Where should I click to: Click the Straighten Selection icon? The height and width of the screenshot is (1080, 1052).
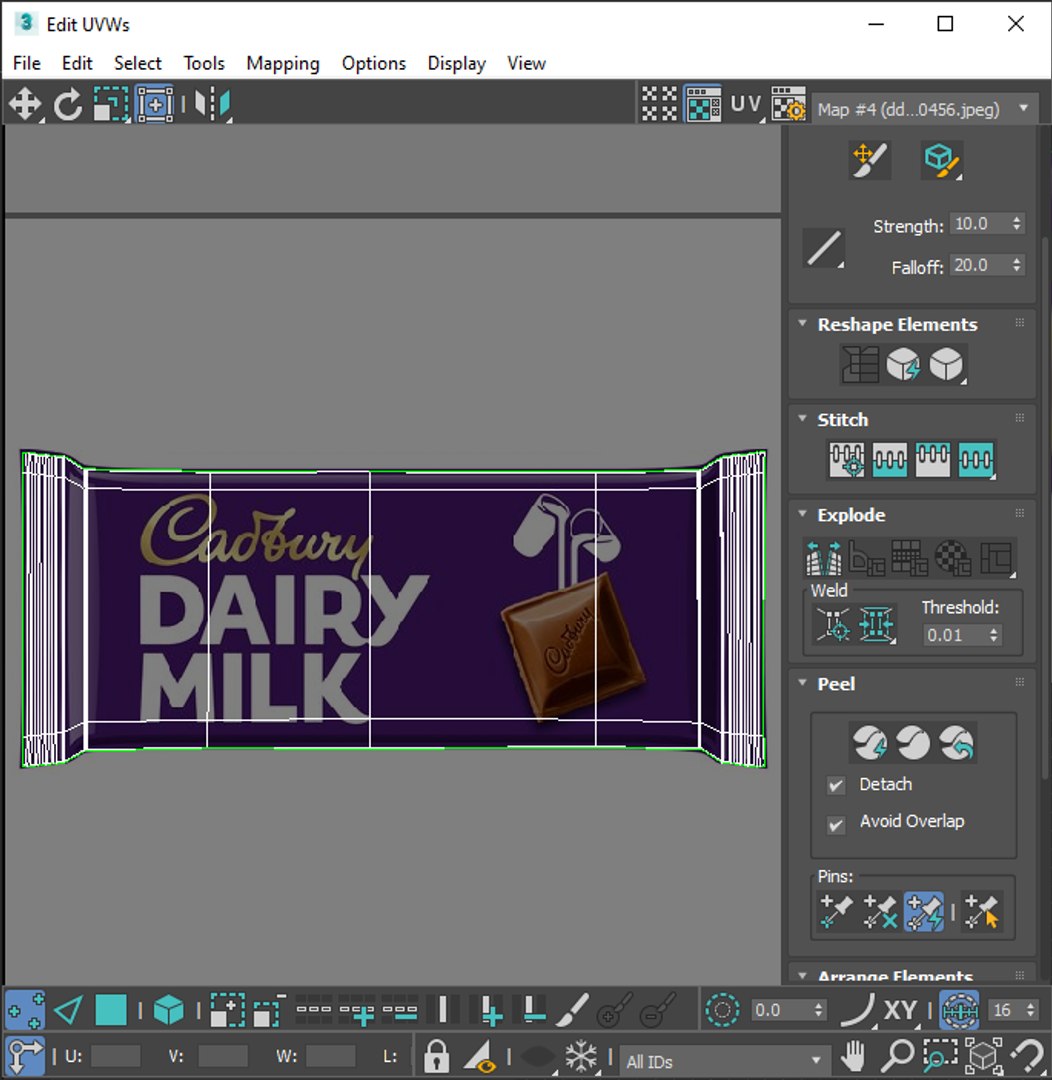tap(860, 364)
